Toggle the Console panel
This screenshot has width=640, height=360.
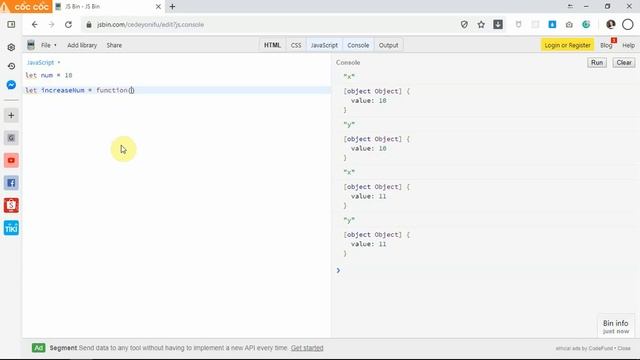pyautogui.click(x=358, y=45)
